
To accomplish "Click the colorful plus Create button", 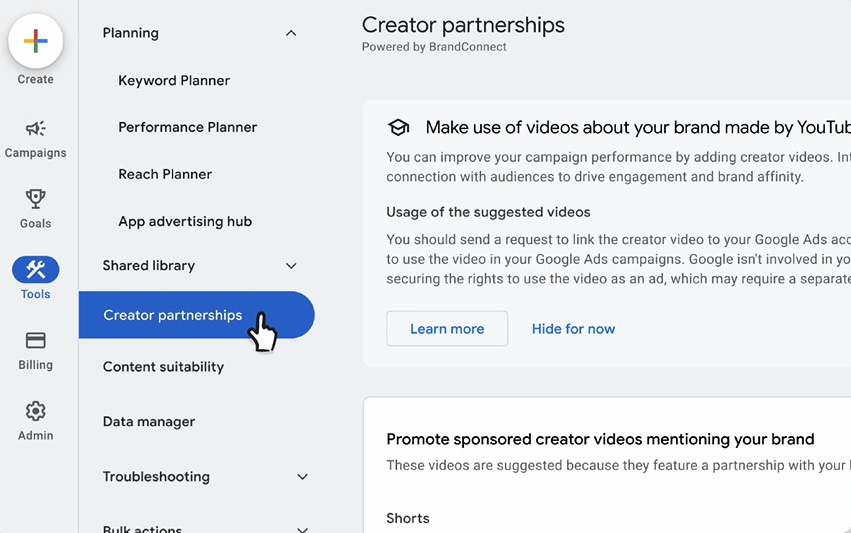I will click(35, 41).
